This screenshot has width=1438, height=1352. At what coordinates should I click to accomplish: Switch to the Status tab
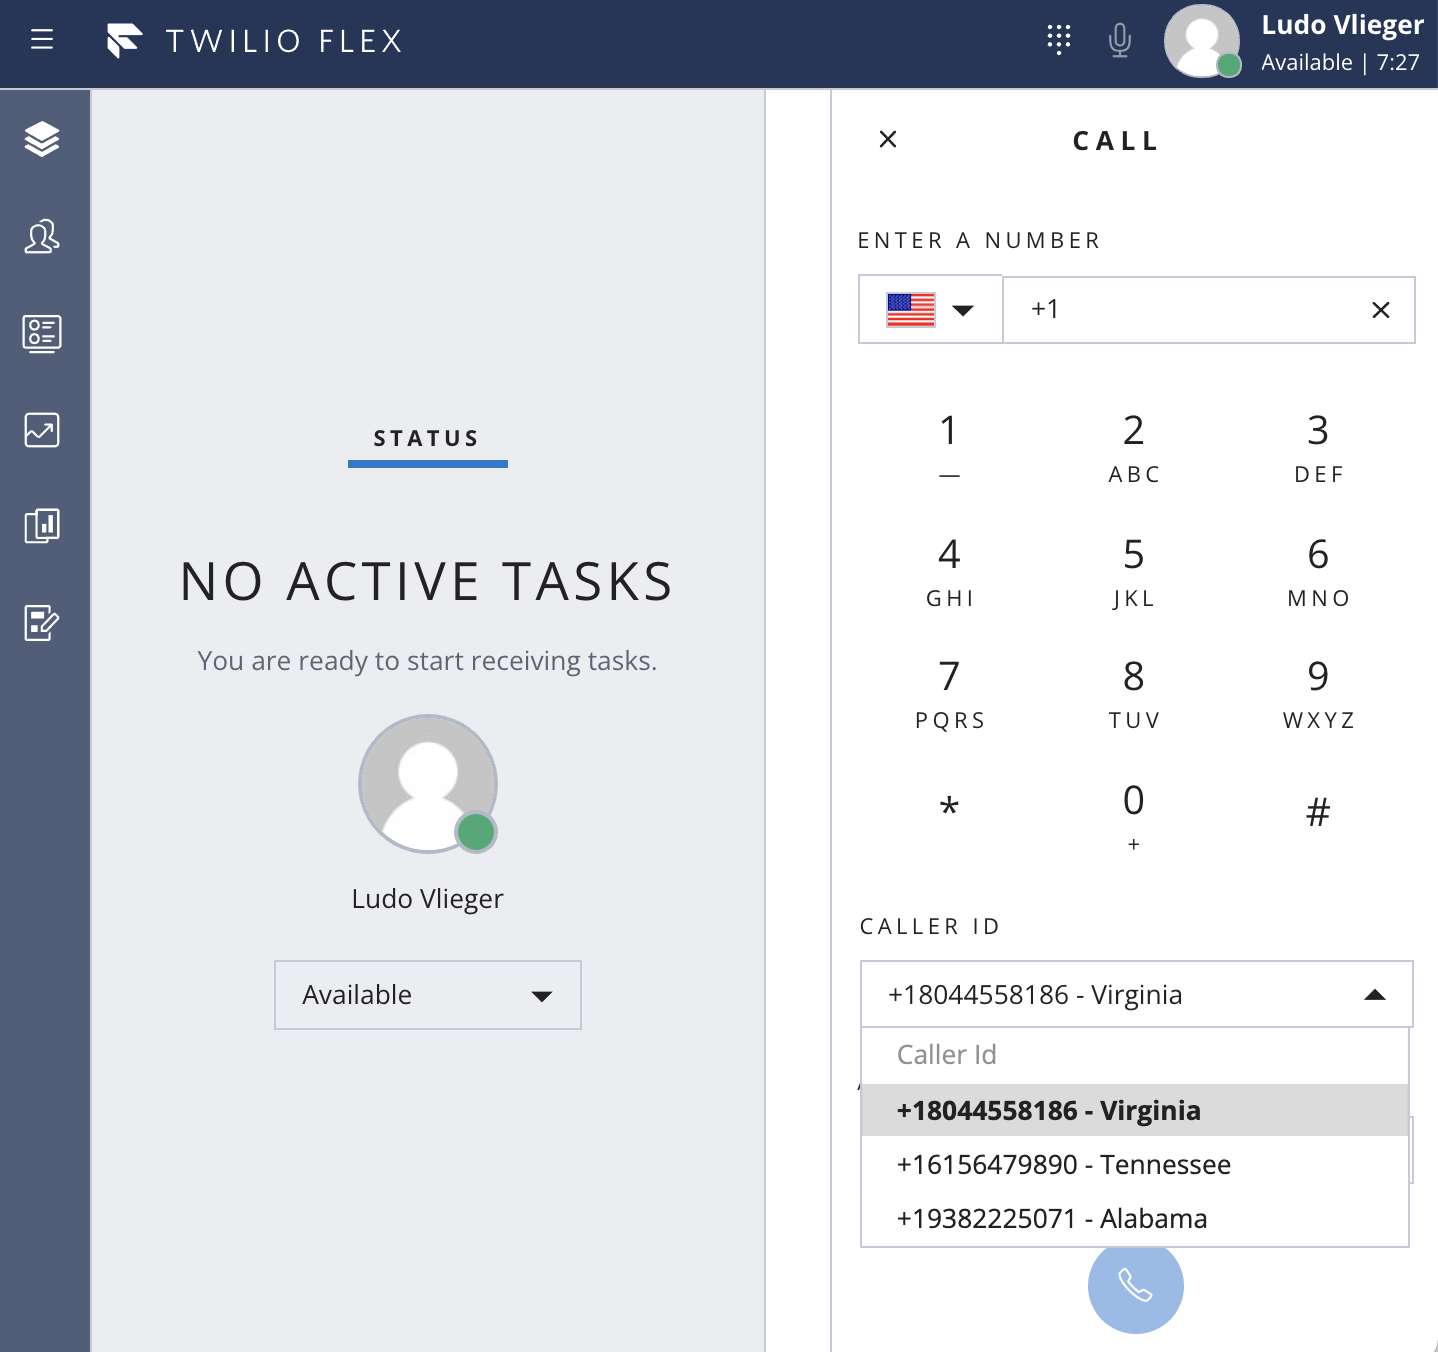(427, 439)
